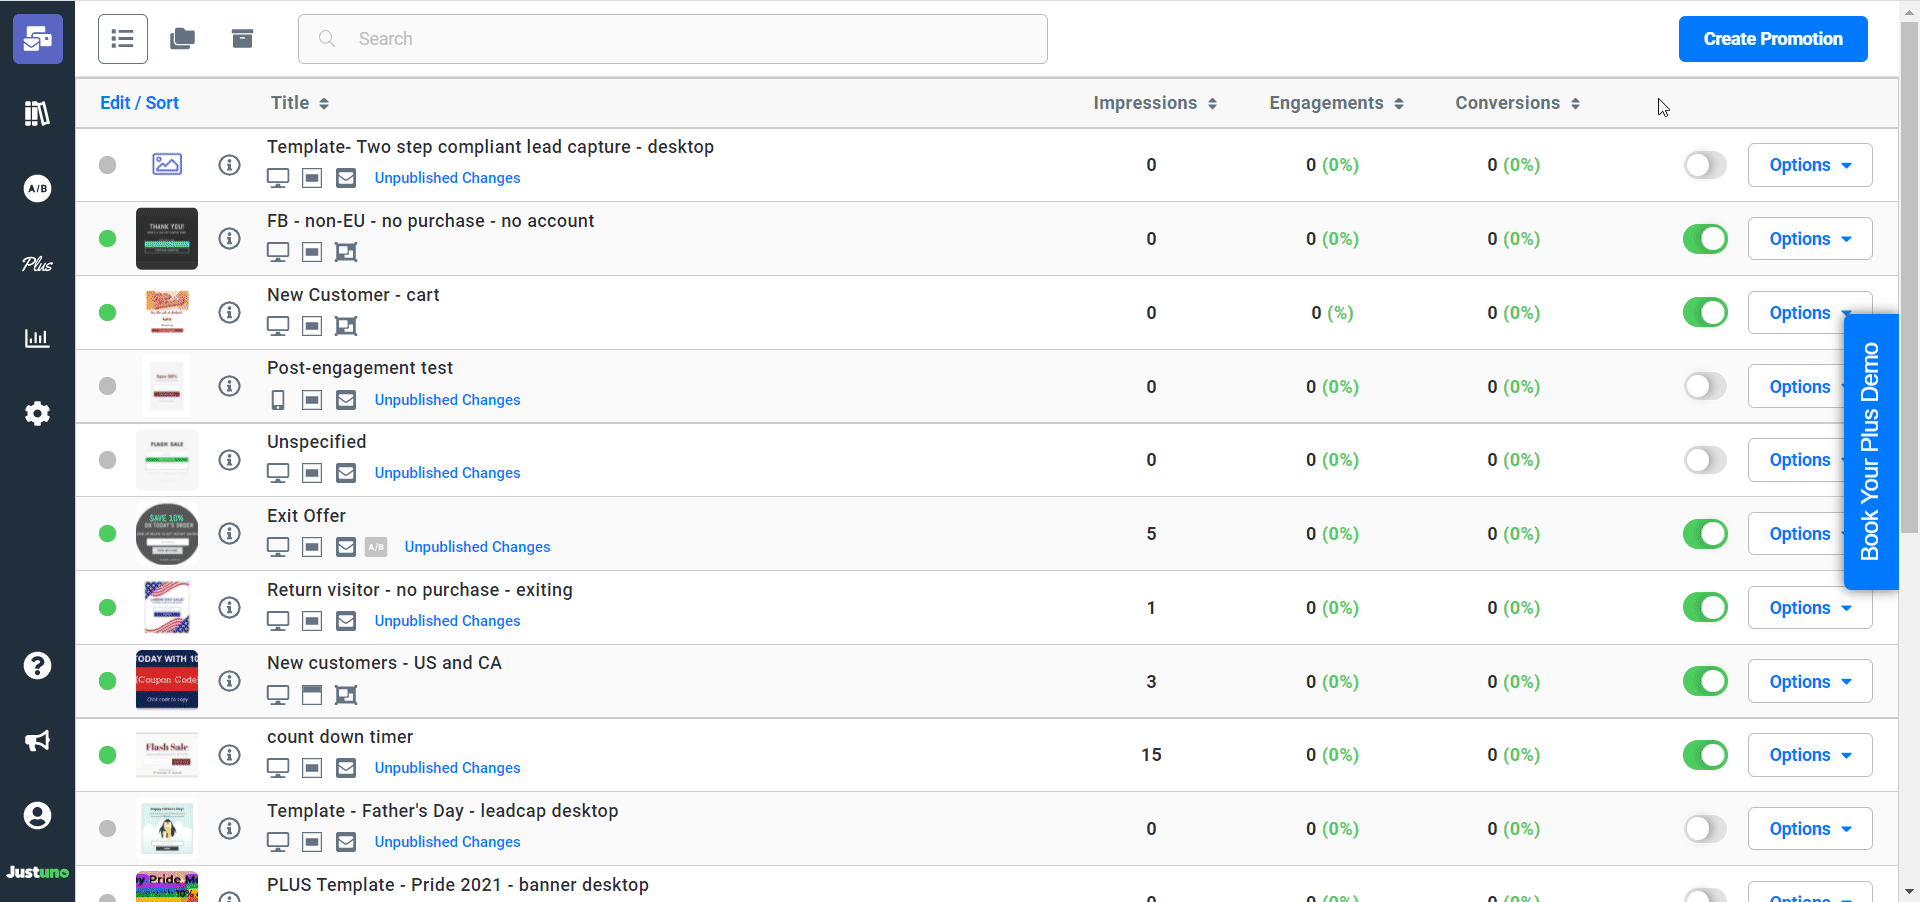Sort the list by Impressions column

tap(1154, 103)
